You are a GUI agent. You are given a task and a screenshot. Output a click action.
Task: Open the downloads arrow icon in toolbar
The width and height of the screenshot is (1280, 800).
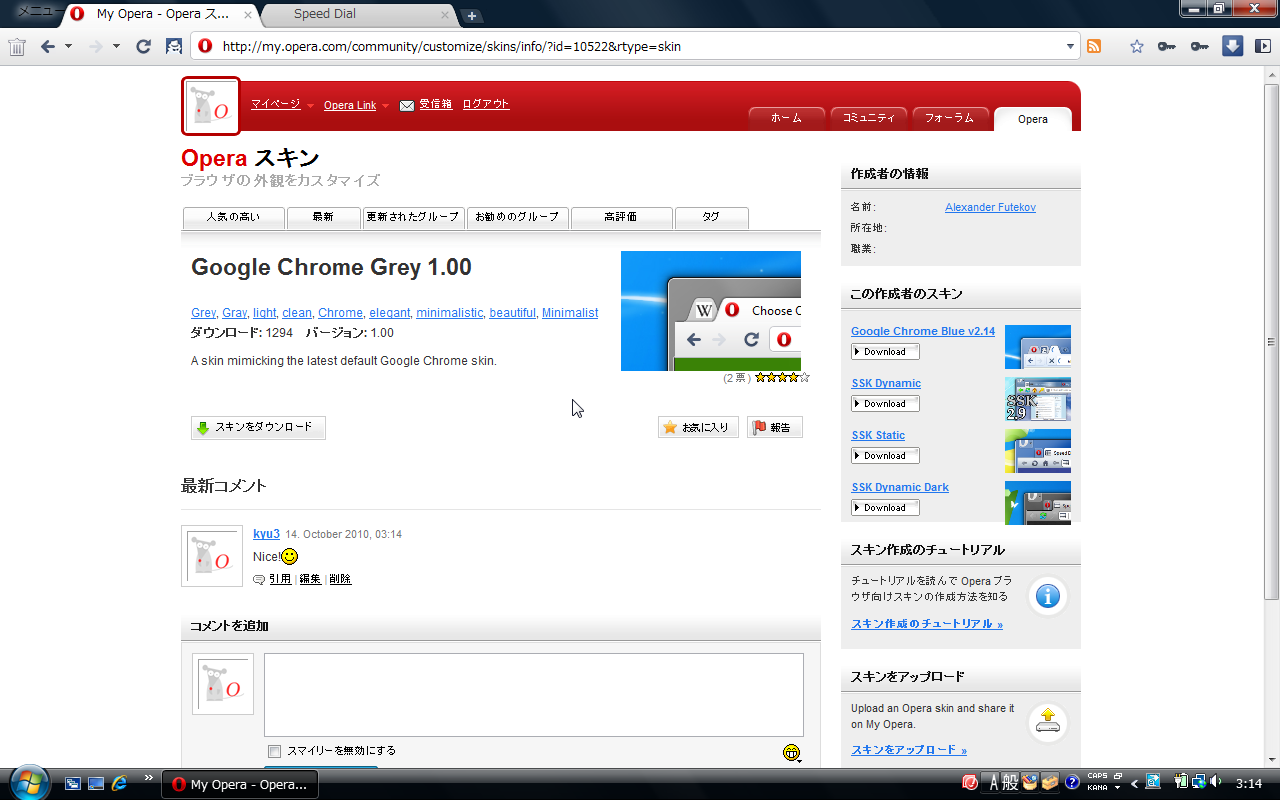[x=1233, y=46]
